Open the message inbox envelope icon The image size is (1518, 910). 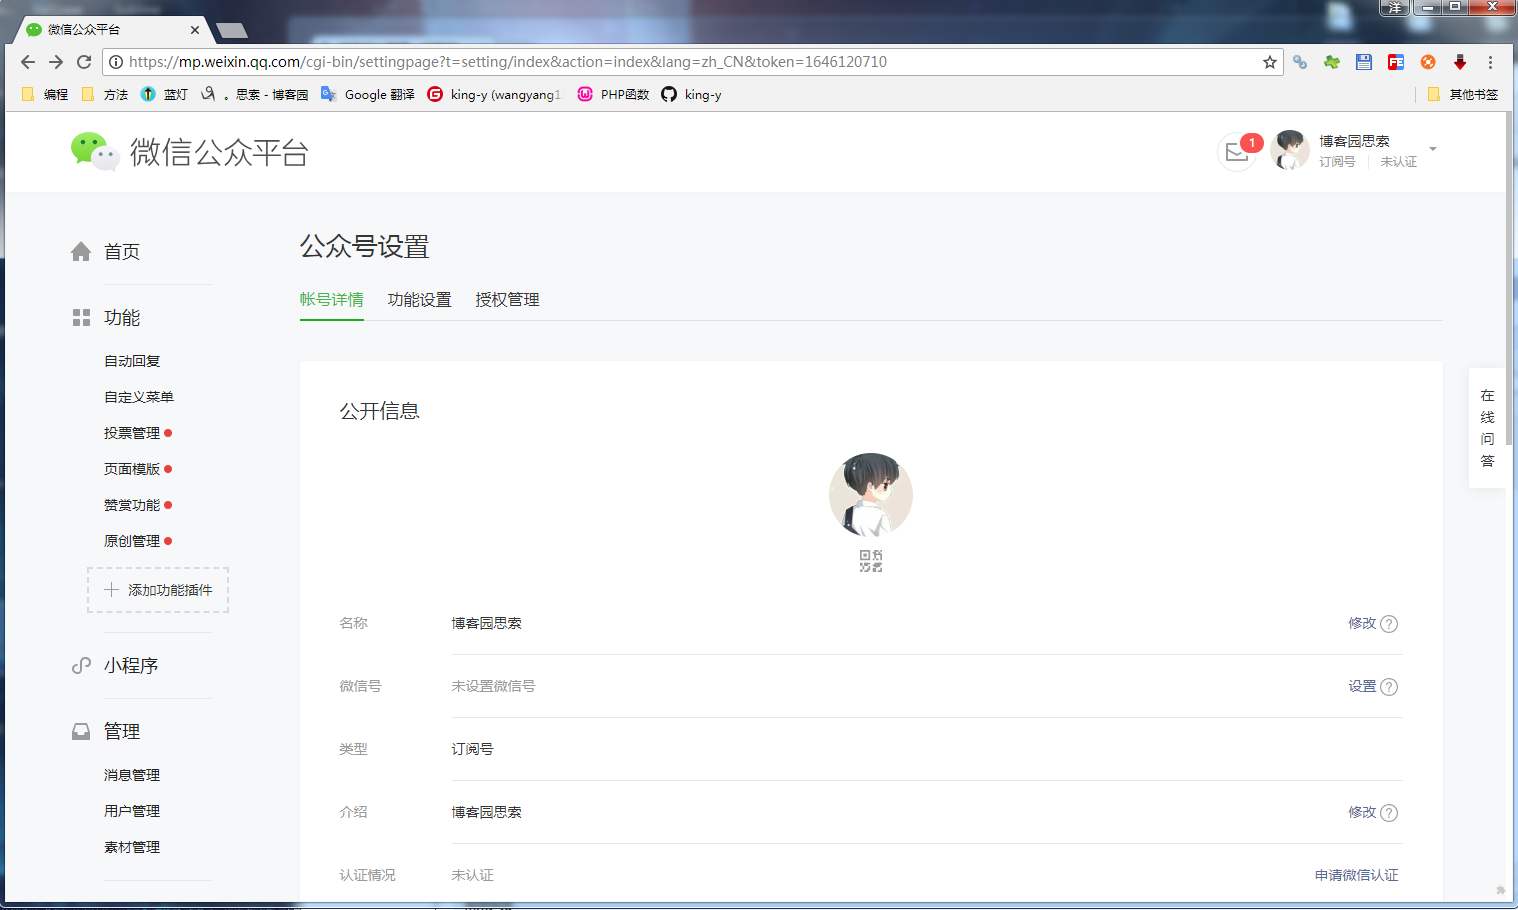(x=1237, y=152)
